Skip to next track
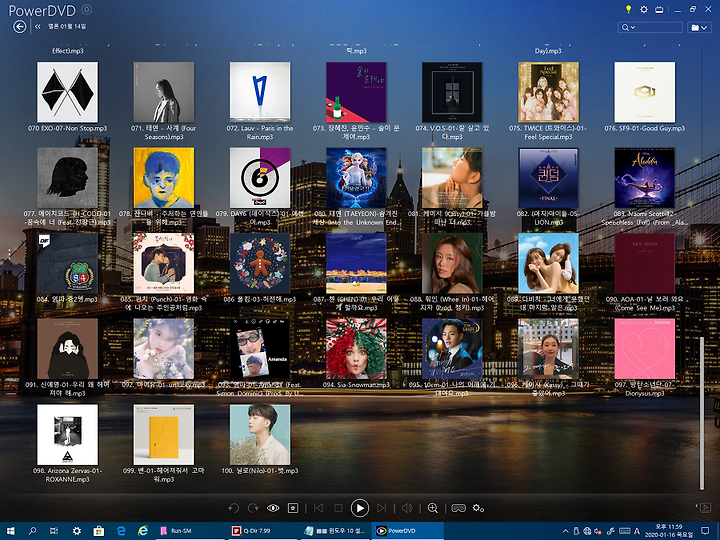 [381, 508]
